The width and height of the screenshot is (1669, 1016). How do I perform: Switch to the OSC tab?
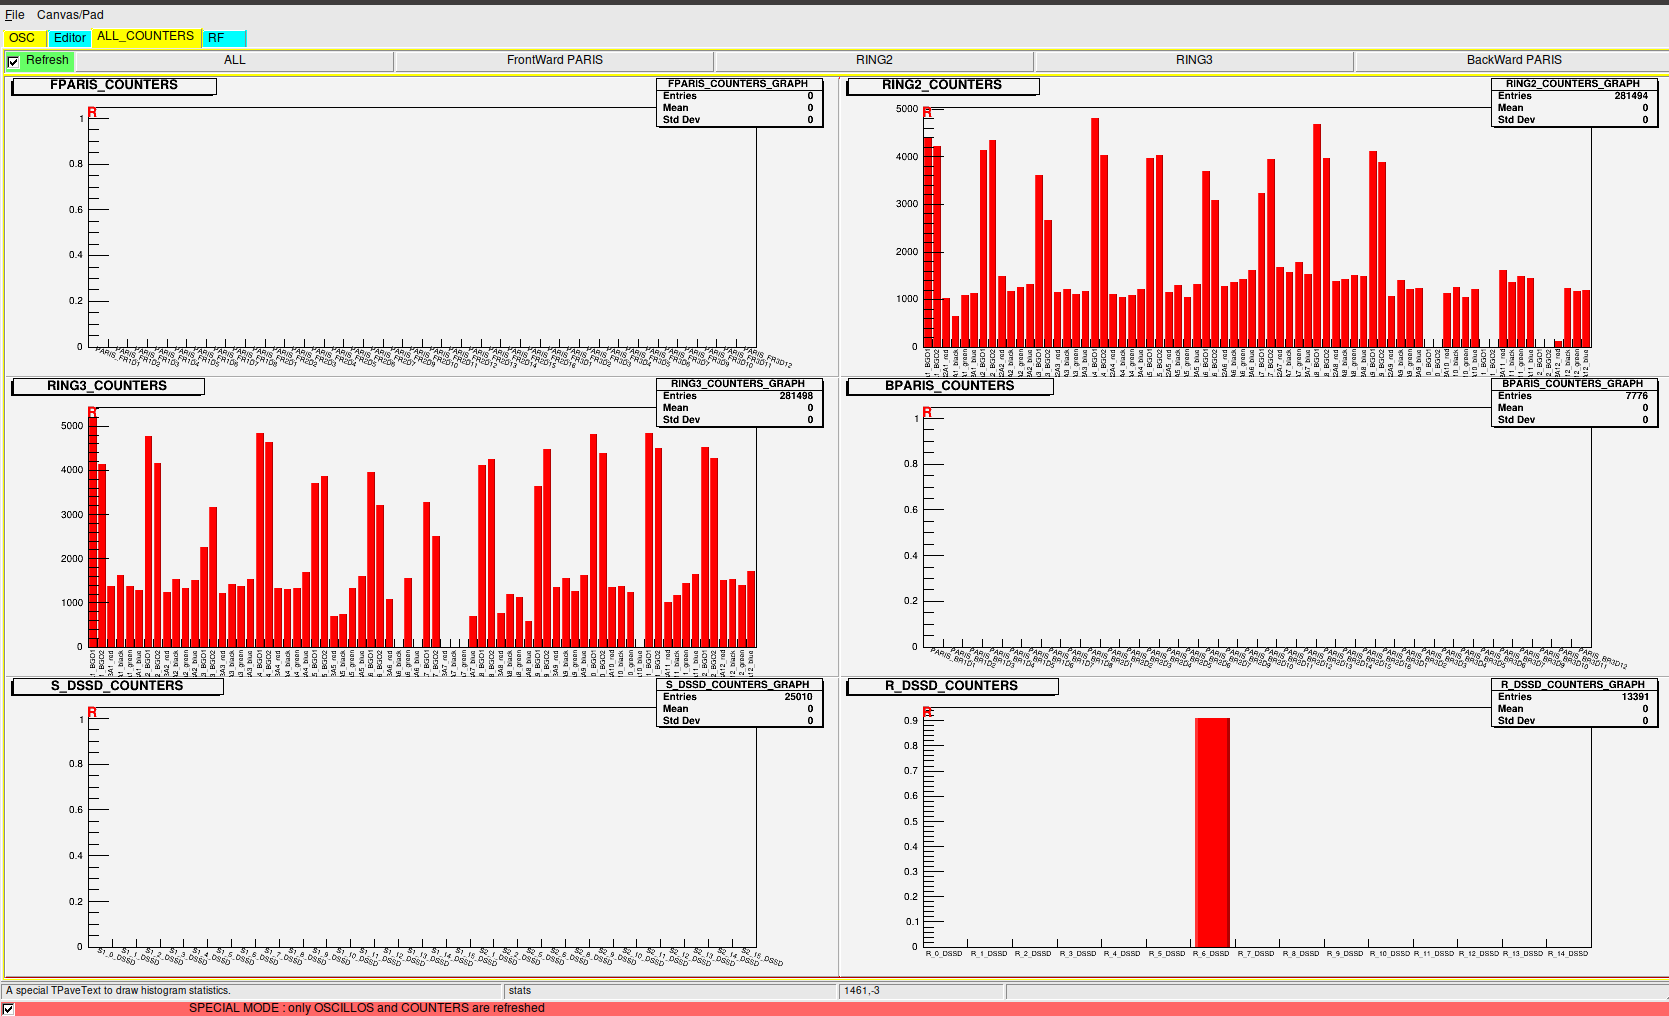[x=22, y=38]
